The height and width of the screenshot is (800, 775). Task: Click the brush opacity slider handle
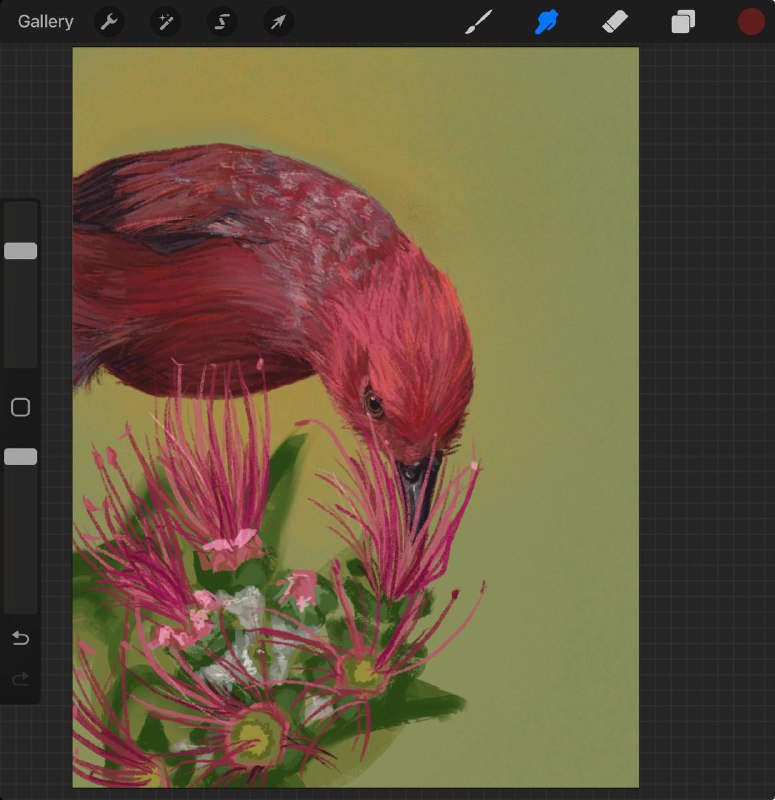tap(20, 457)
